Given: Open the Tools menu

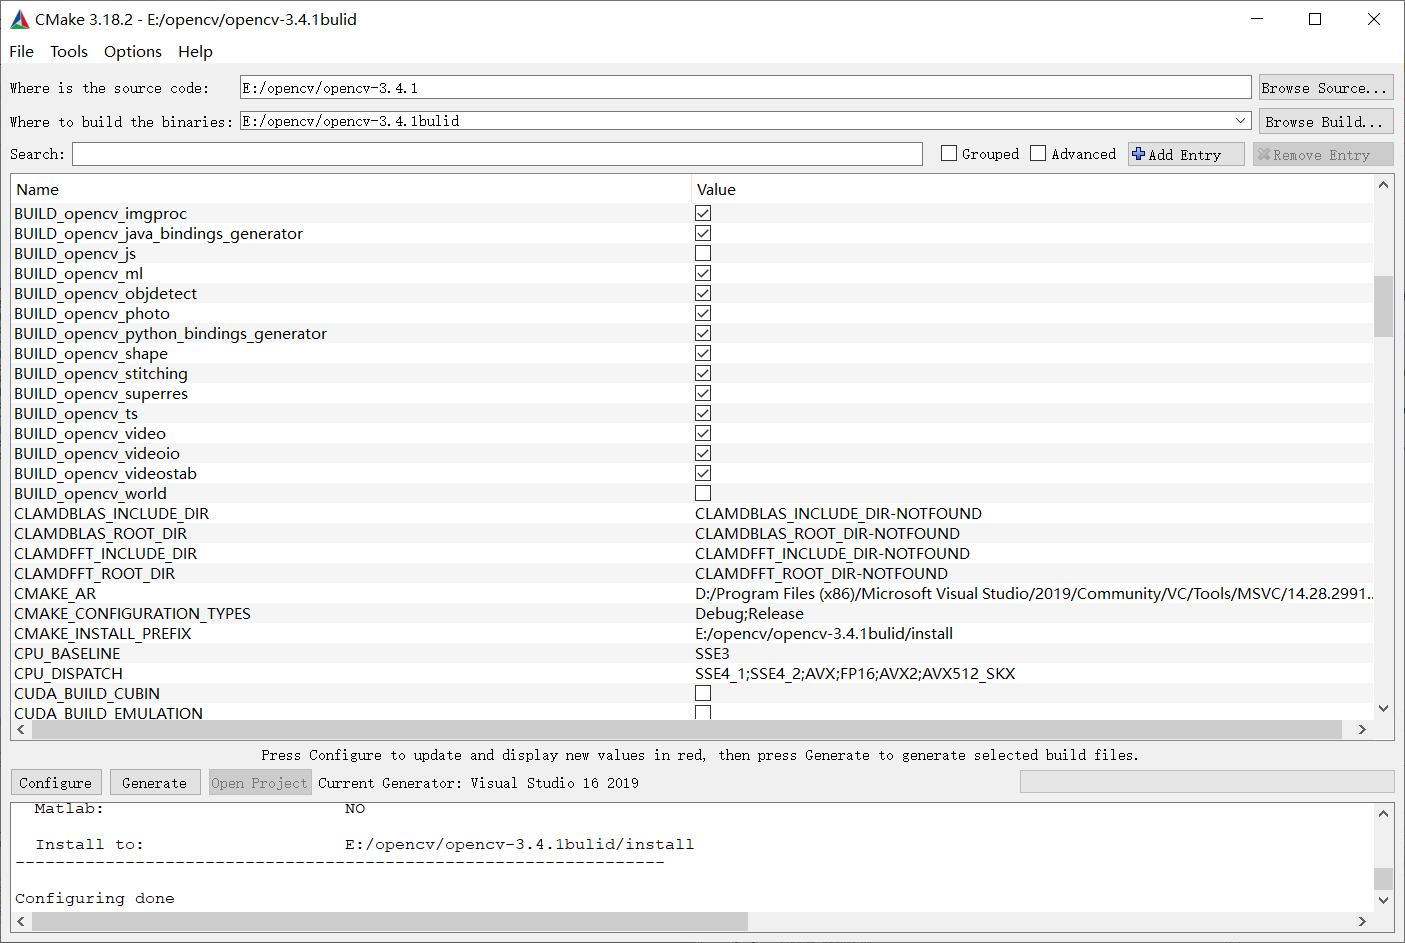Looking at the screenshot, I should coord(69,52).
